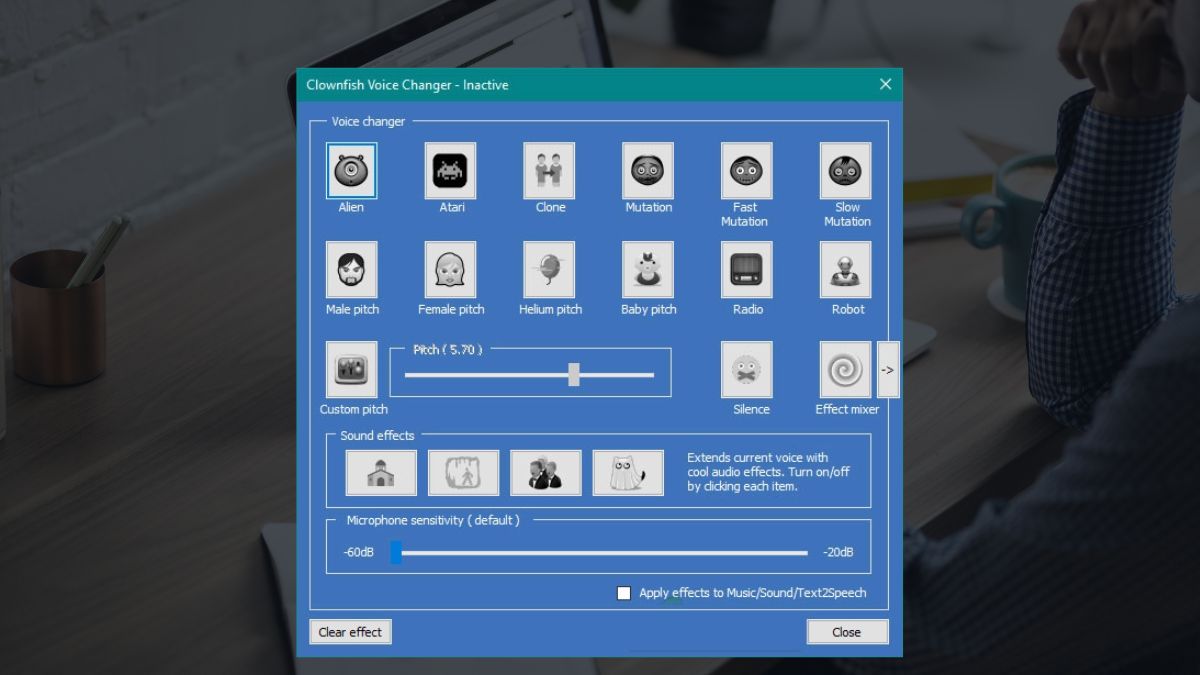This screenshot has width=1200, height=675.
Task: Select the Custom pitch icon
Action: [x=352, y=369]
